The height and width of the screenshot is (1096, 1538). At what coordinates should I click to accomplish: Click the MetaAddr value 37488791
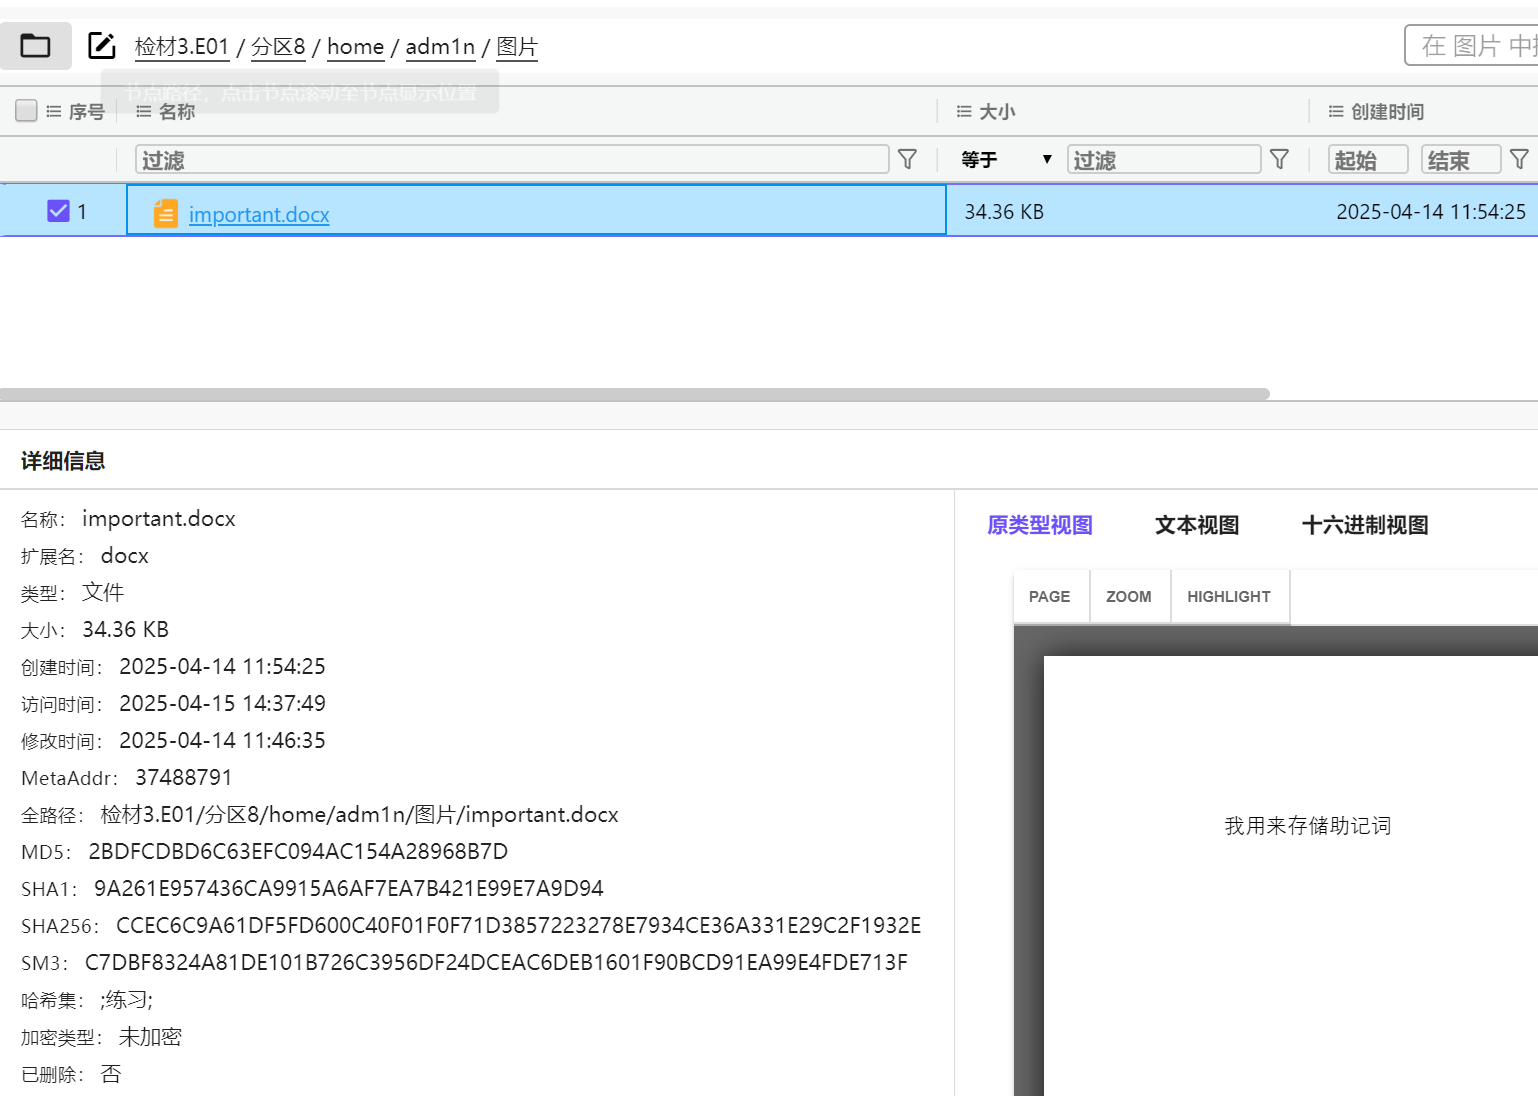click(x=184, y=777)
